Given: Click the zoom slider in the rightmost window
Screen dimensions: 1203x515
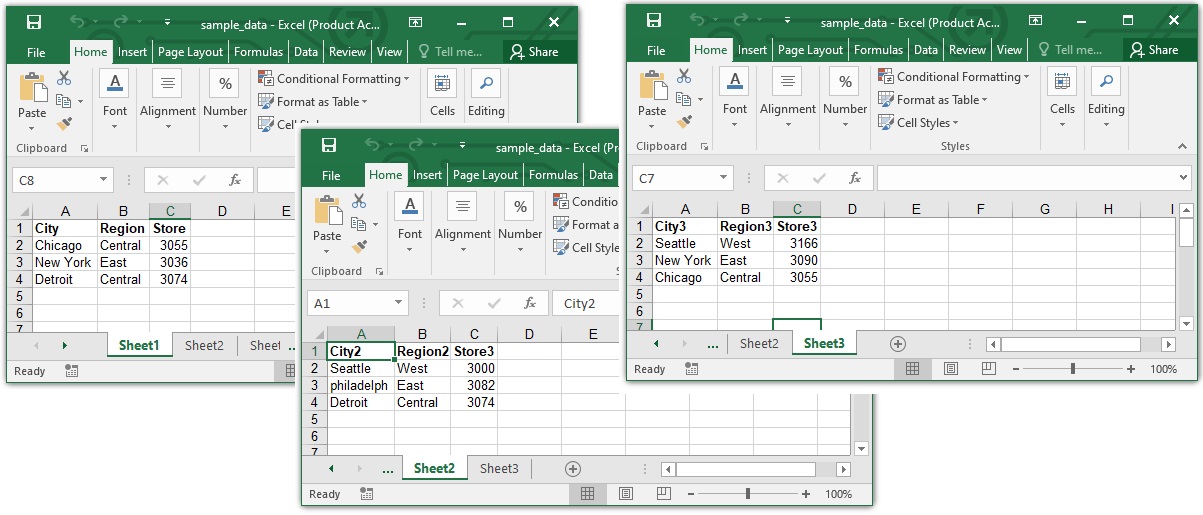Looking at the screenshot, I should (x=1072, y=369).
